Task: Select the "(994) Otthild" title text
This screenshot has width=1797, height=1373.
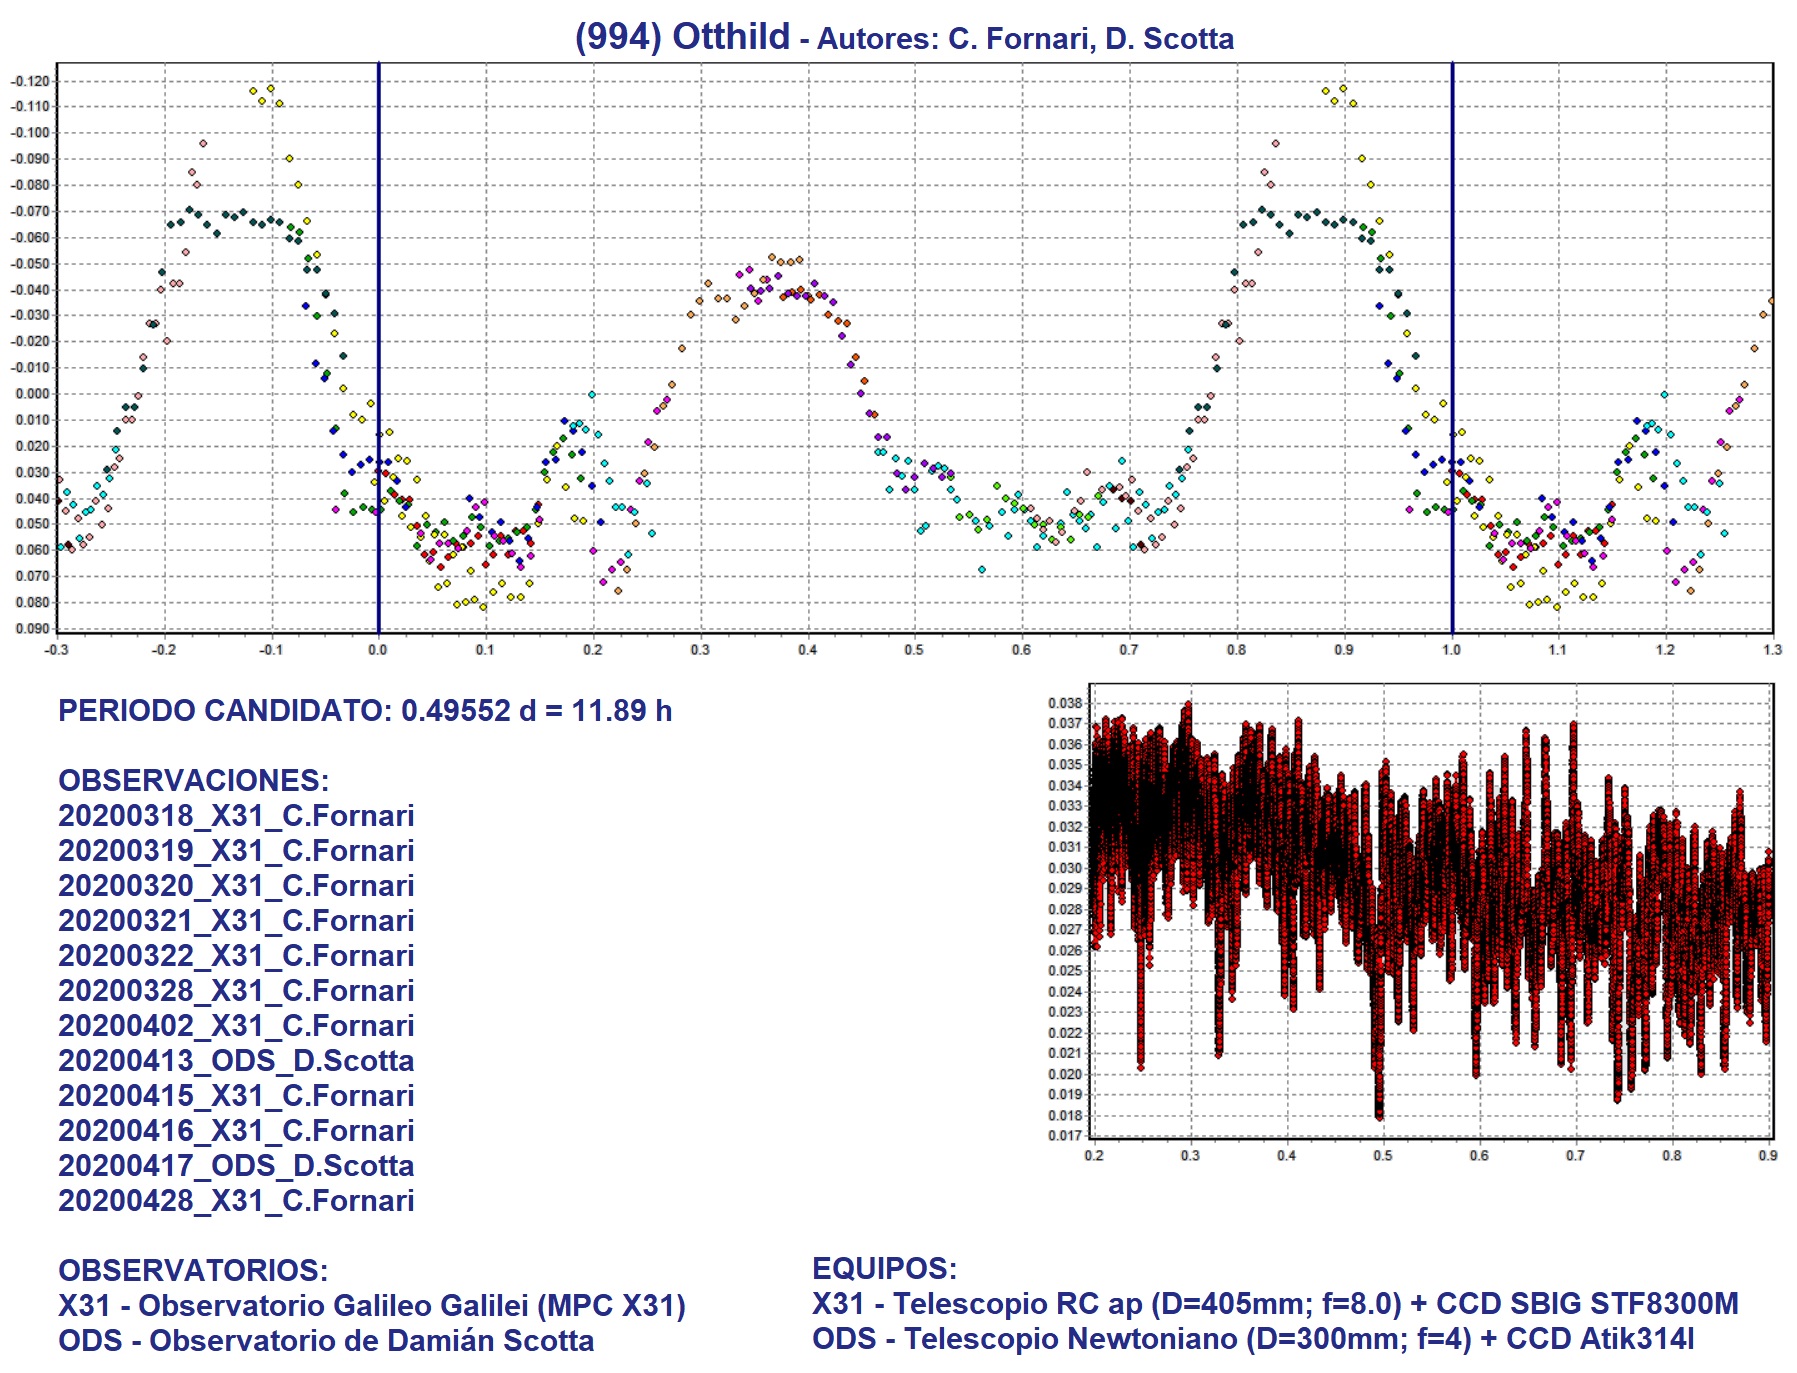Action: tap(682, 37)
